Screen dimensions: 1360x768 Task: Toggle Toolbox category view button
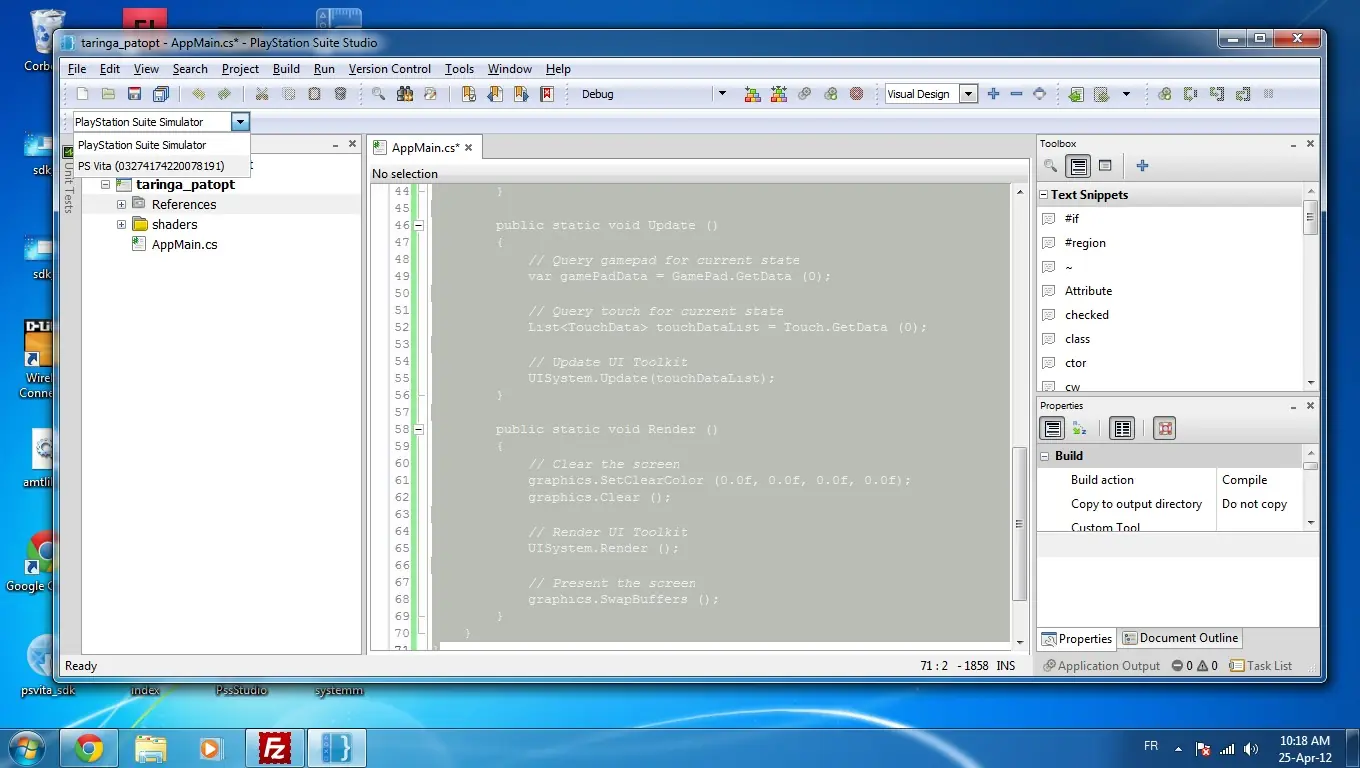tap(1078, 166)
